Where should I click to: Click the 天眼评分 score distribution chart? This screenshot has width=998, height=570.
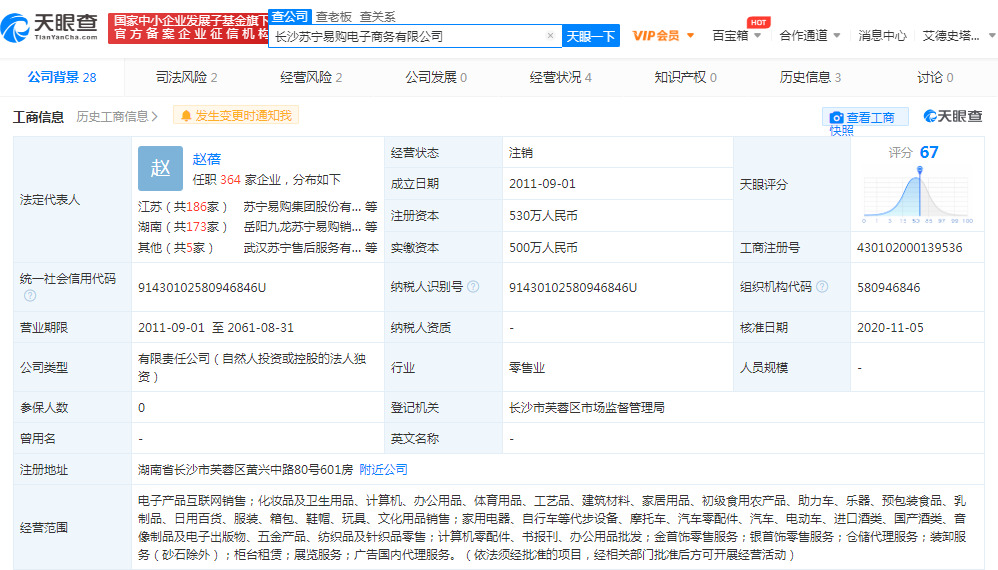click(918, 193)
